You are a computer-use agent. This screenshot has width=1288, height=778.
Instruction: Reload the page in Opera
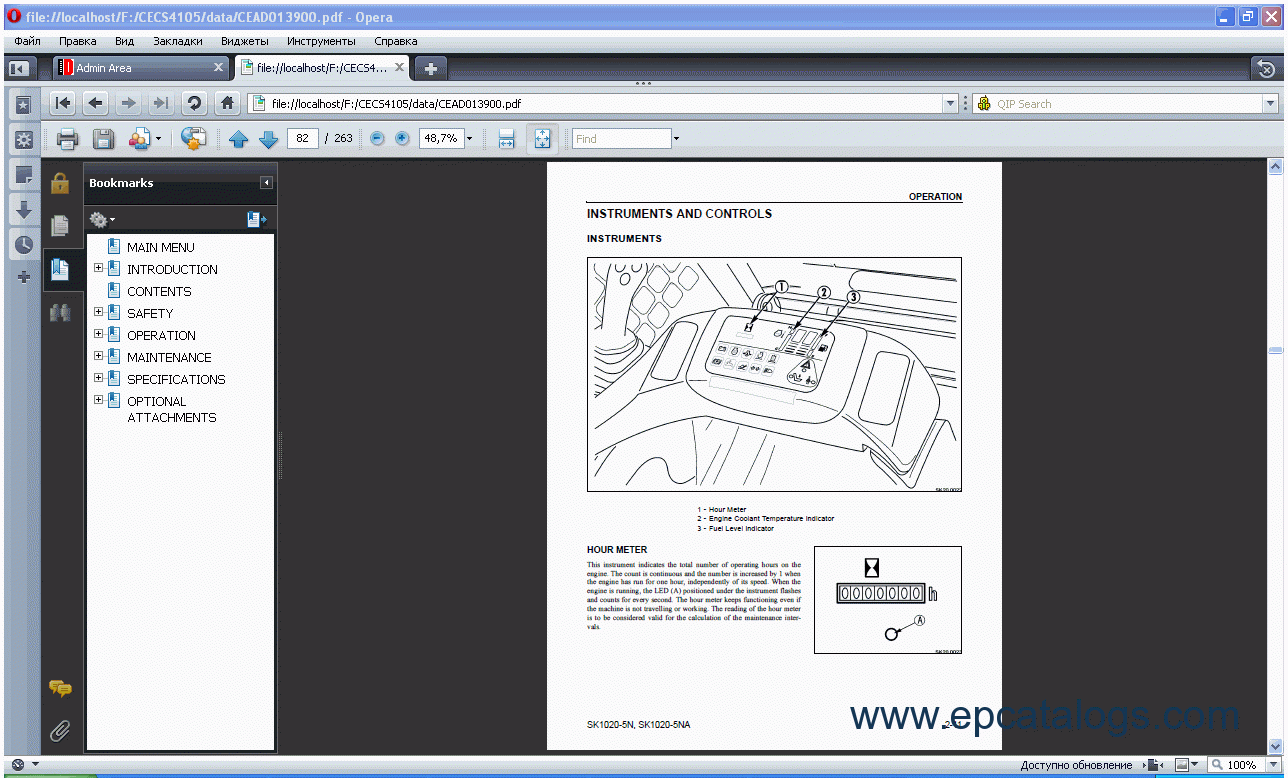click(194, 103)
